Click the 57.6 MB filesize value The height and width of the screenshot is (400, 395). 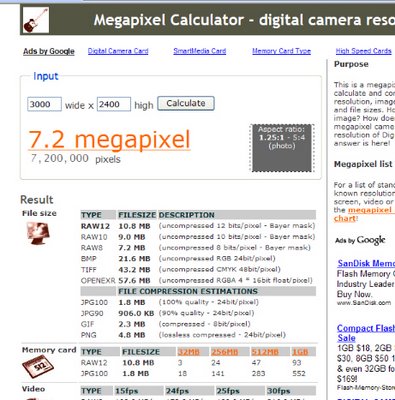coord(134,281)
